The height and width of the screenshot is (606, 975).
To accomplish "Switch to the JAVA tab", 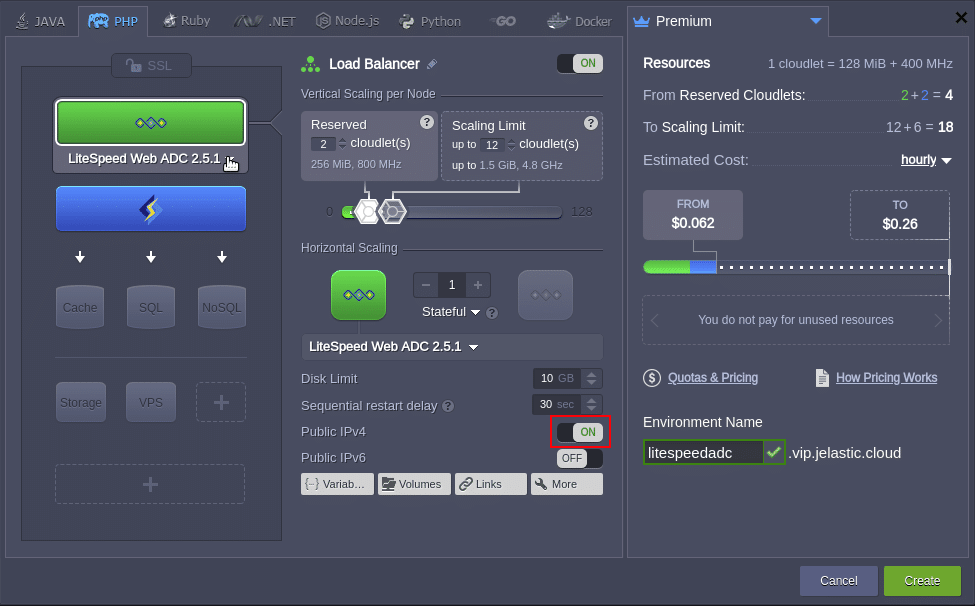I will (x=40, y=21).
